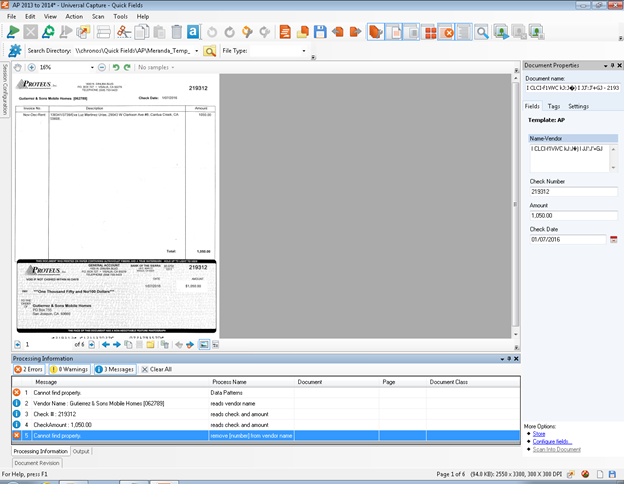Select the 'Vendor Name : Gutierrez & Sons' message row

tap(266, 404)
